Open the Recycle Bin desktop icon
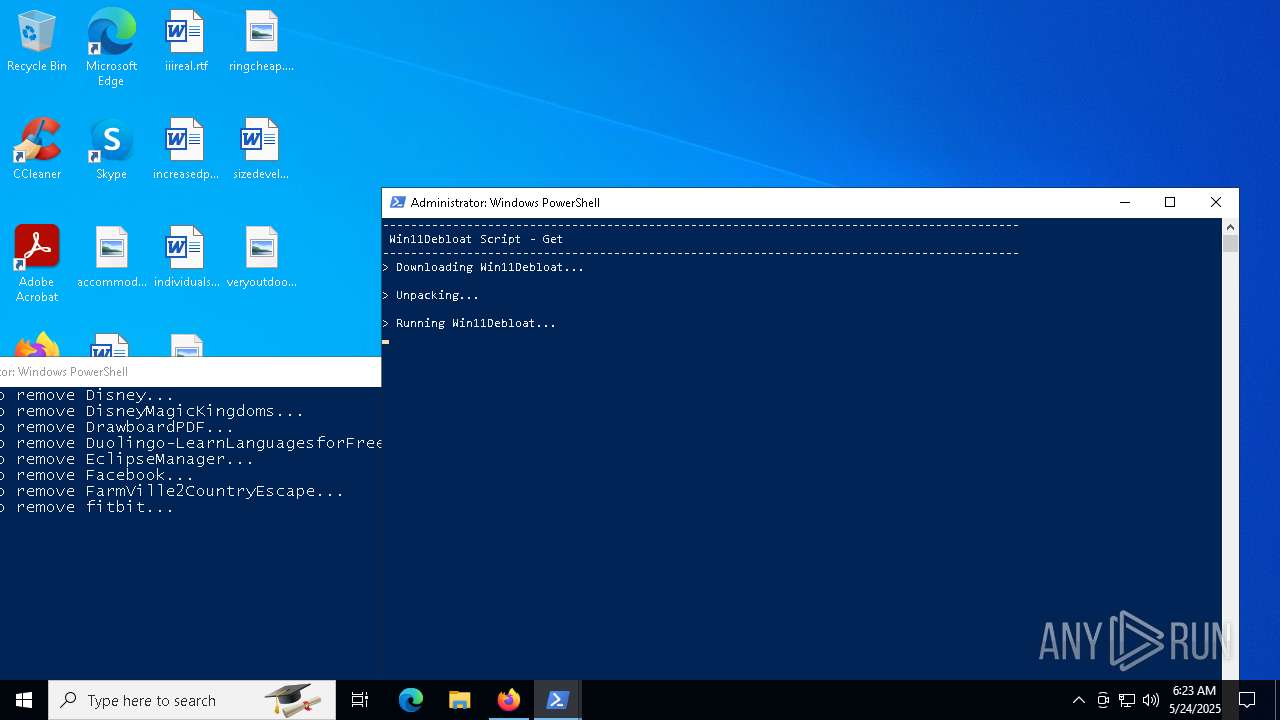Image resolution: width=1280 pixels, height=720 pixels. 37,42
